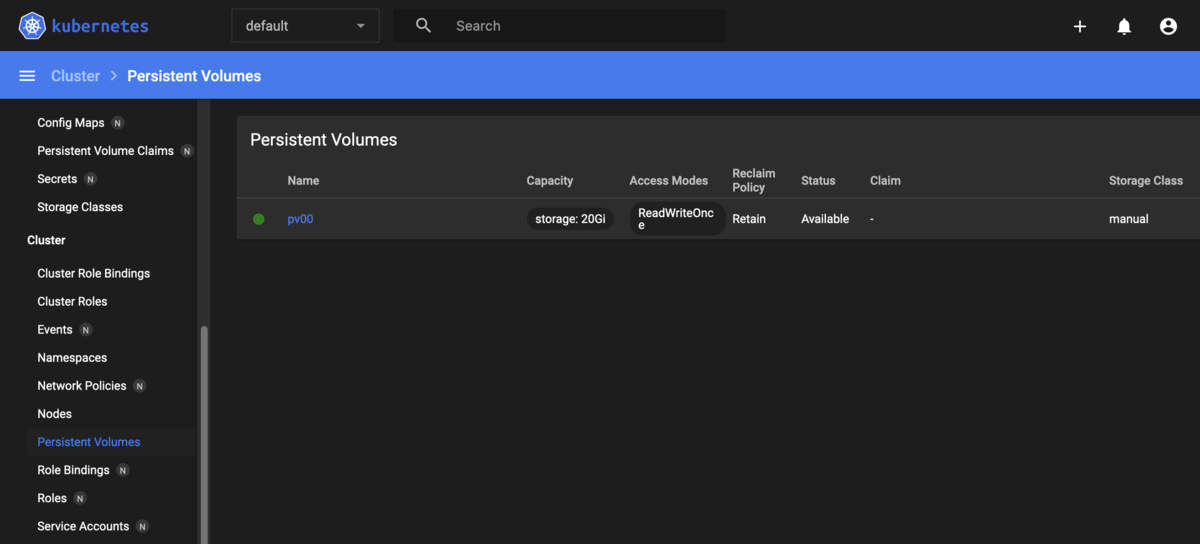This screenshot has width=1200, height=544.
Task: Open Storage Classes in sidebar
Action: 80,207
